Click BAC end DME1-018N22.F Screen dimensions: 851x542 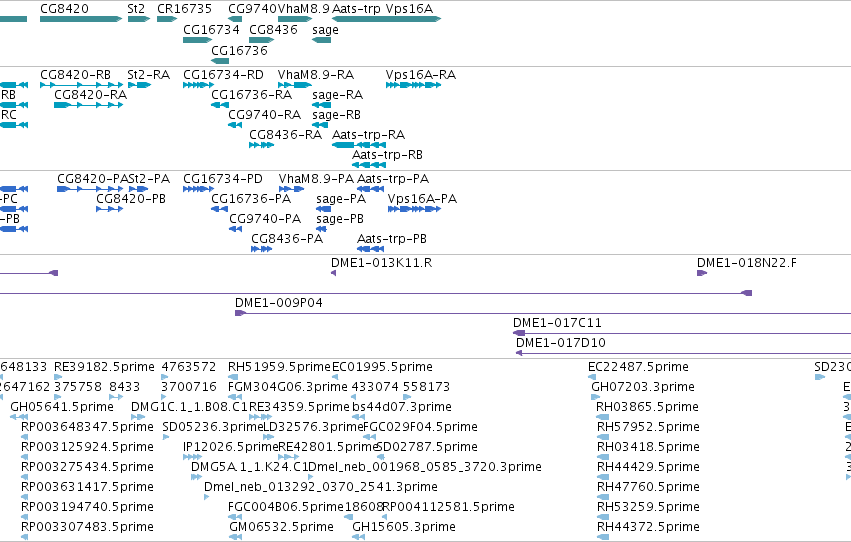pos(702,273)
